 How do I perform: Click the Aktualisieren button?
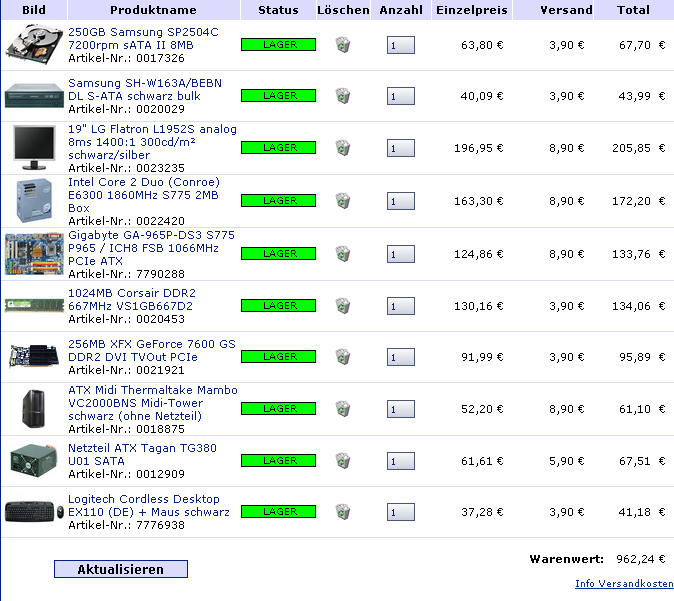121,569
